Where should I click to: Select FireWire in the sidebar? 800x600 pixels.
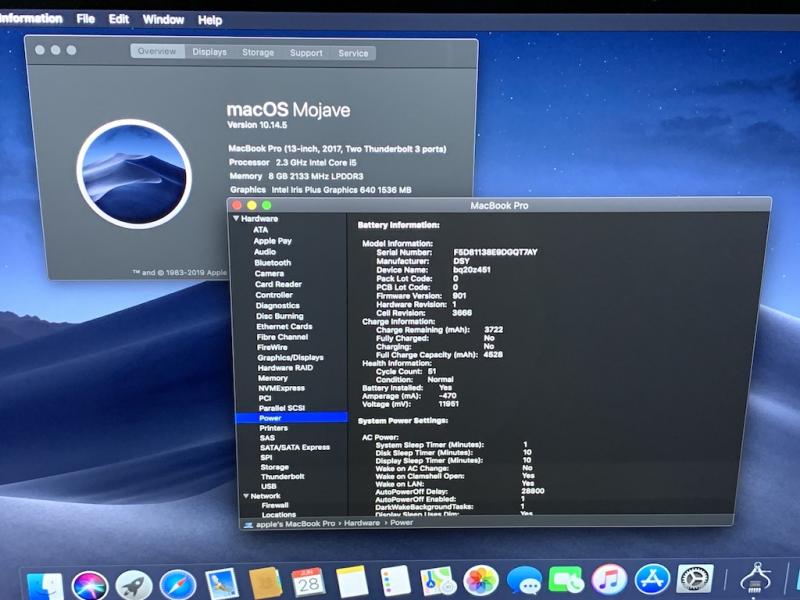click(x=272, y=347)
